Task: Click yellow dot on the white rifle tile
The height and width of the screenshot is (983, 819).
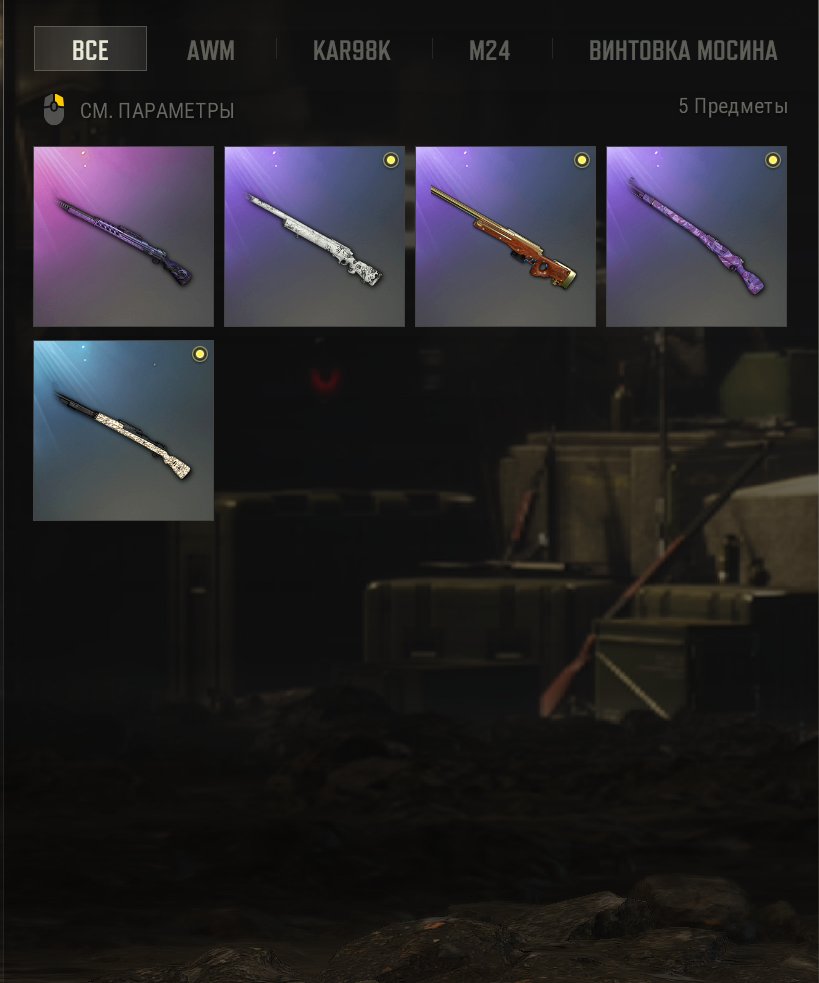Action: 391,160
